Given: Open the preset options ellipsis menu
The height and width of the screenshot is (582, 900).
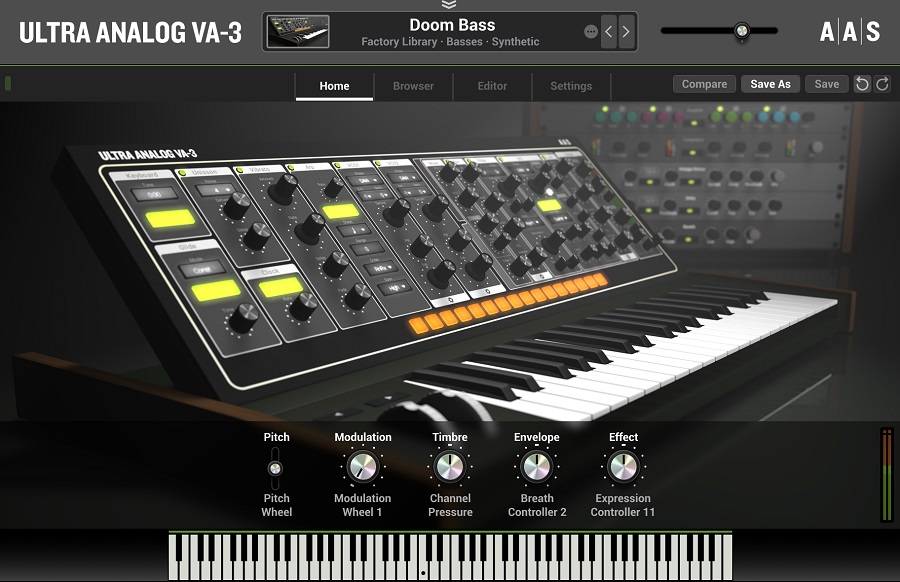Looking at the screenshot, I should (x=590, y=32).
